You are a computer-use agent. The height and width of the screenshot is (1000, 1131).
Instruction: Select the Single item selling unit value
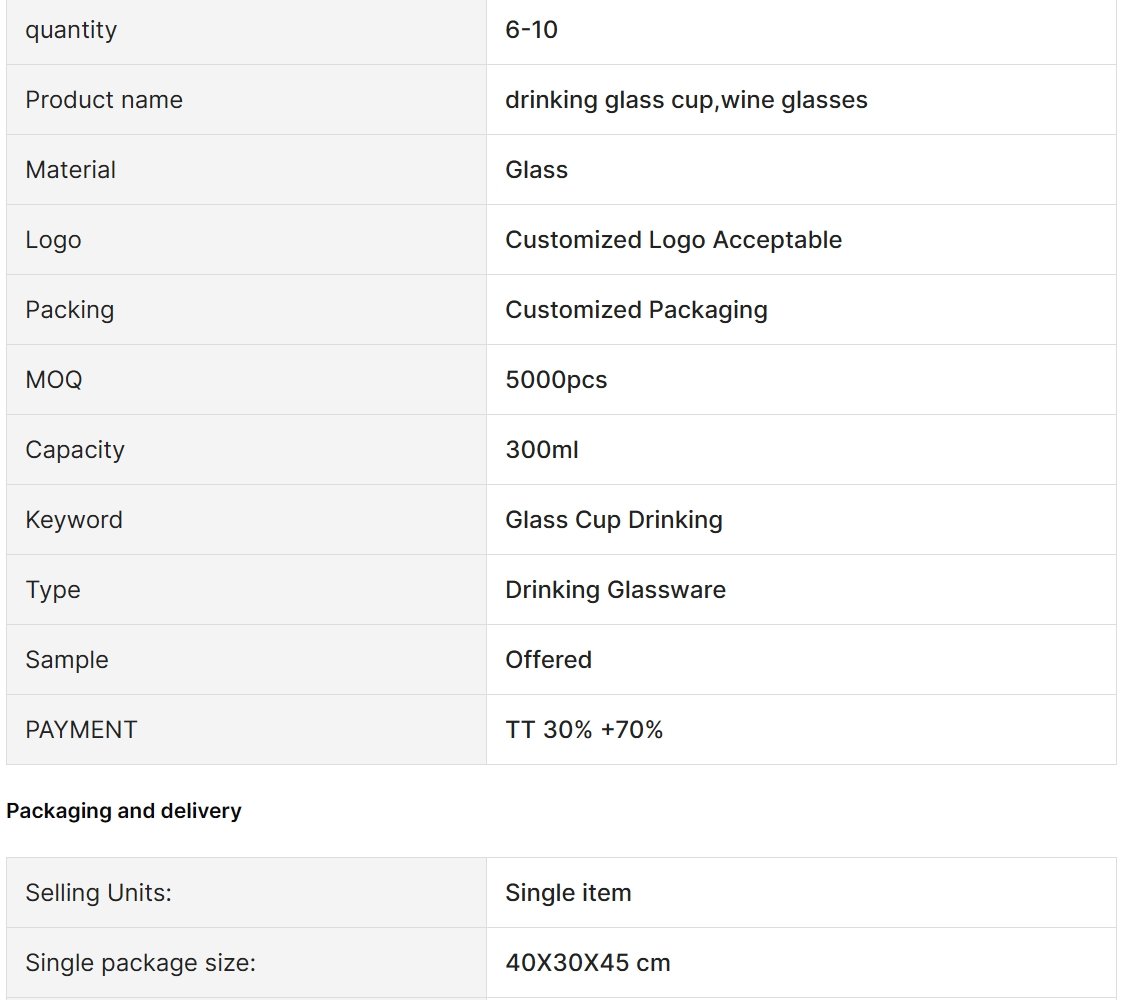click(x=568, y=892)
